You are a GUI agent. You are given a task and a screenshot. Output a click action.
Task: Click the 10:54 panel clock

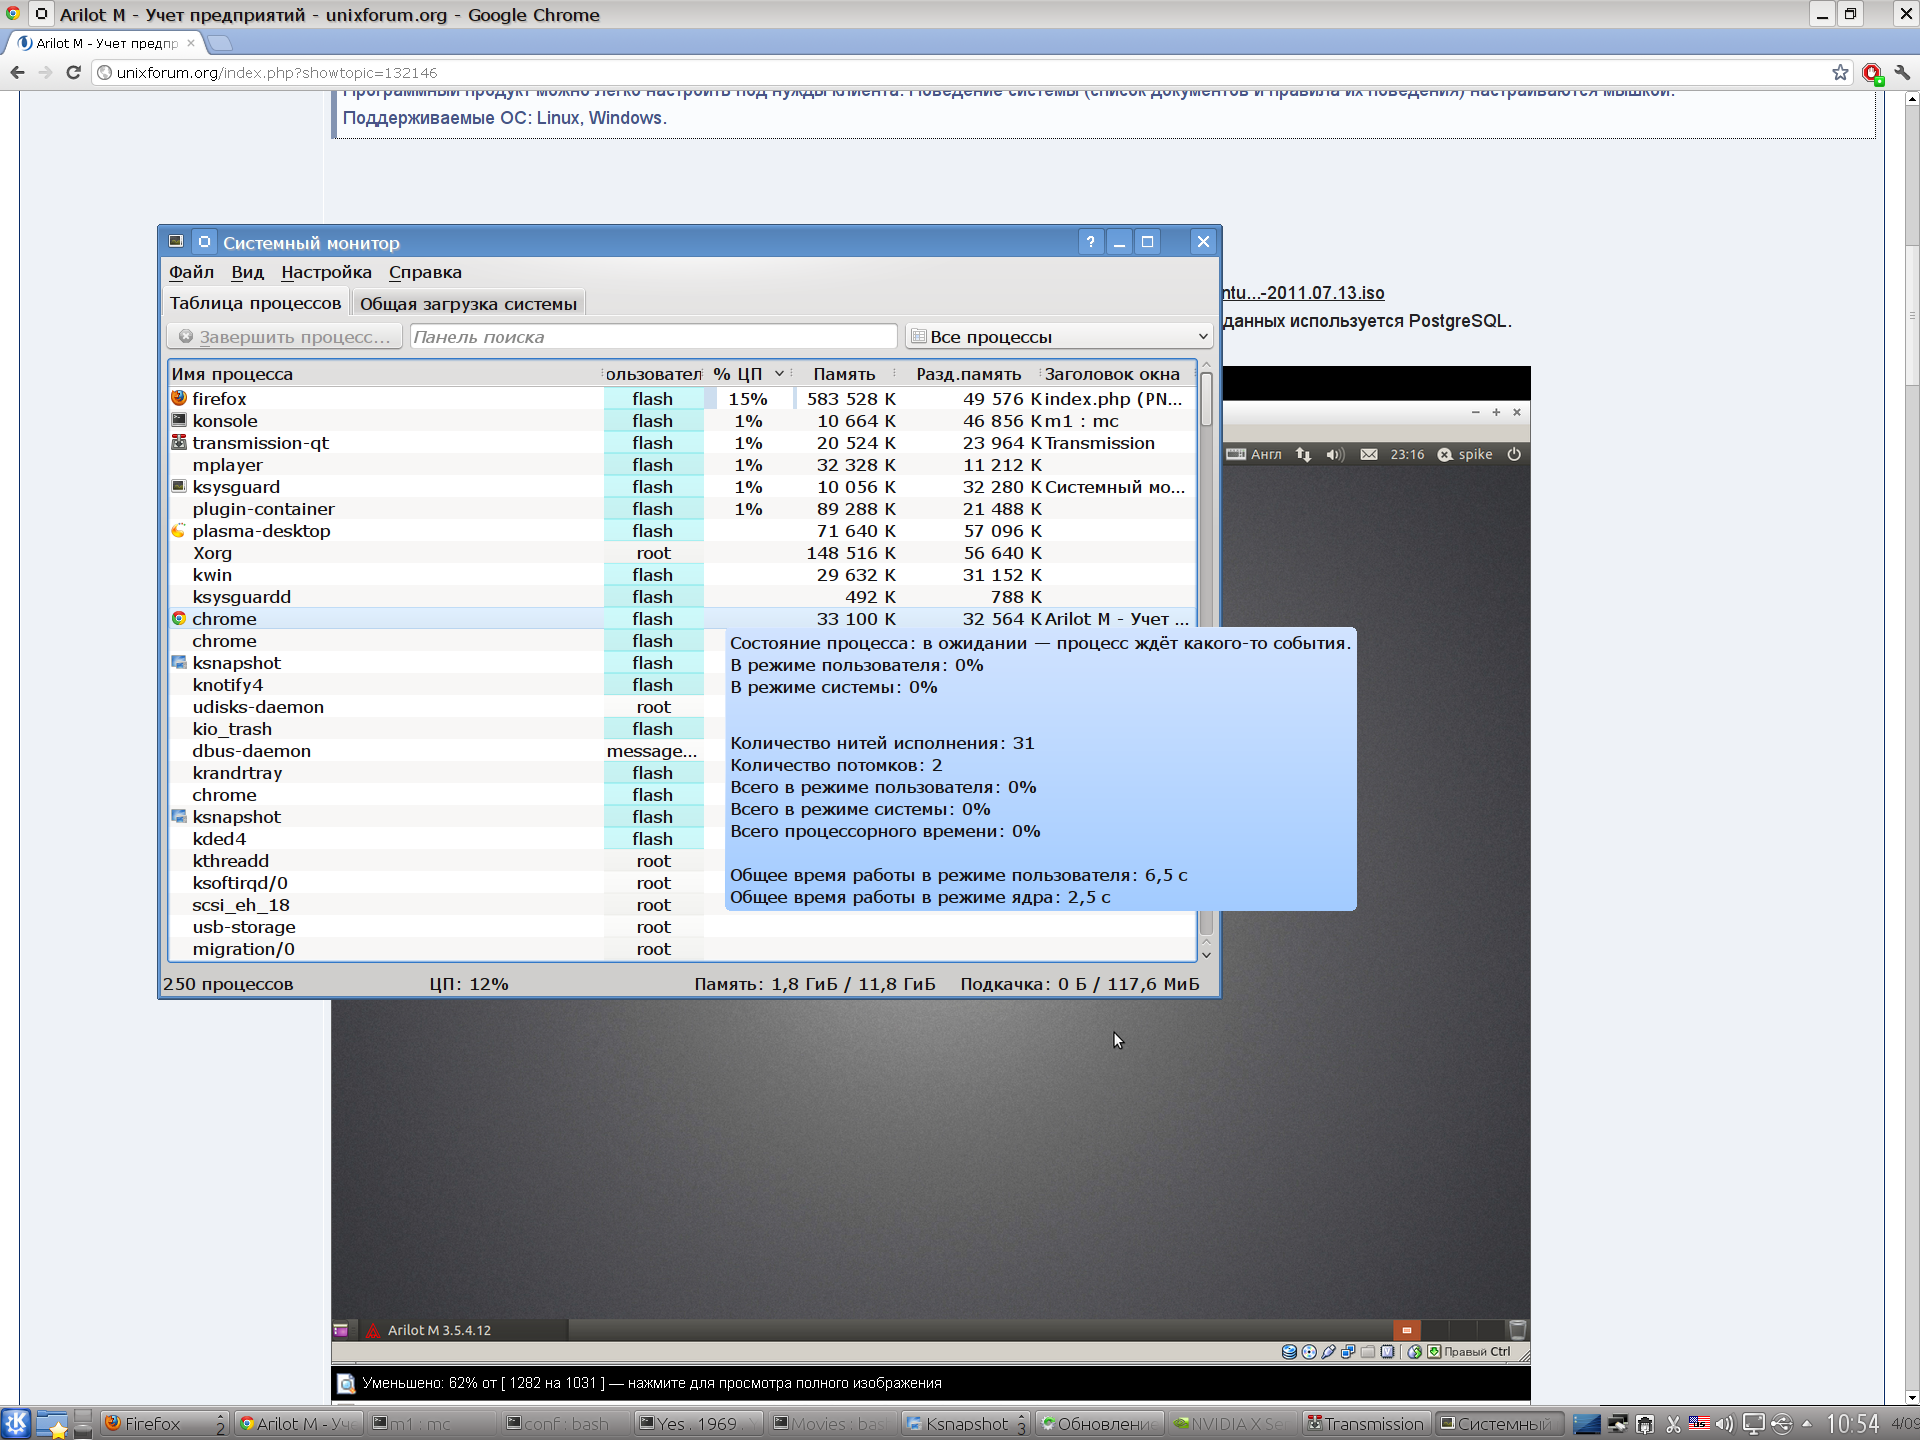[1853, 1423]
